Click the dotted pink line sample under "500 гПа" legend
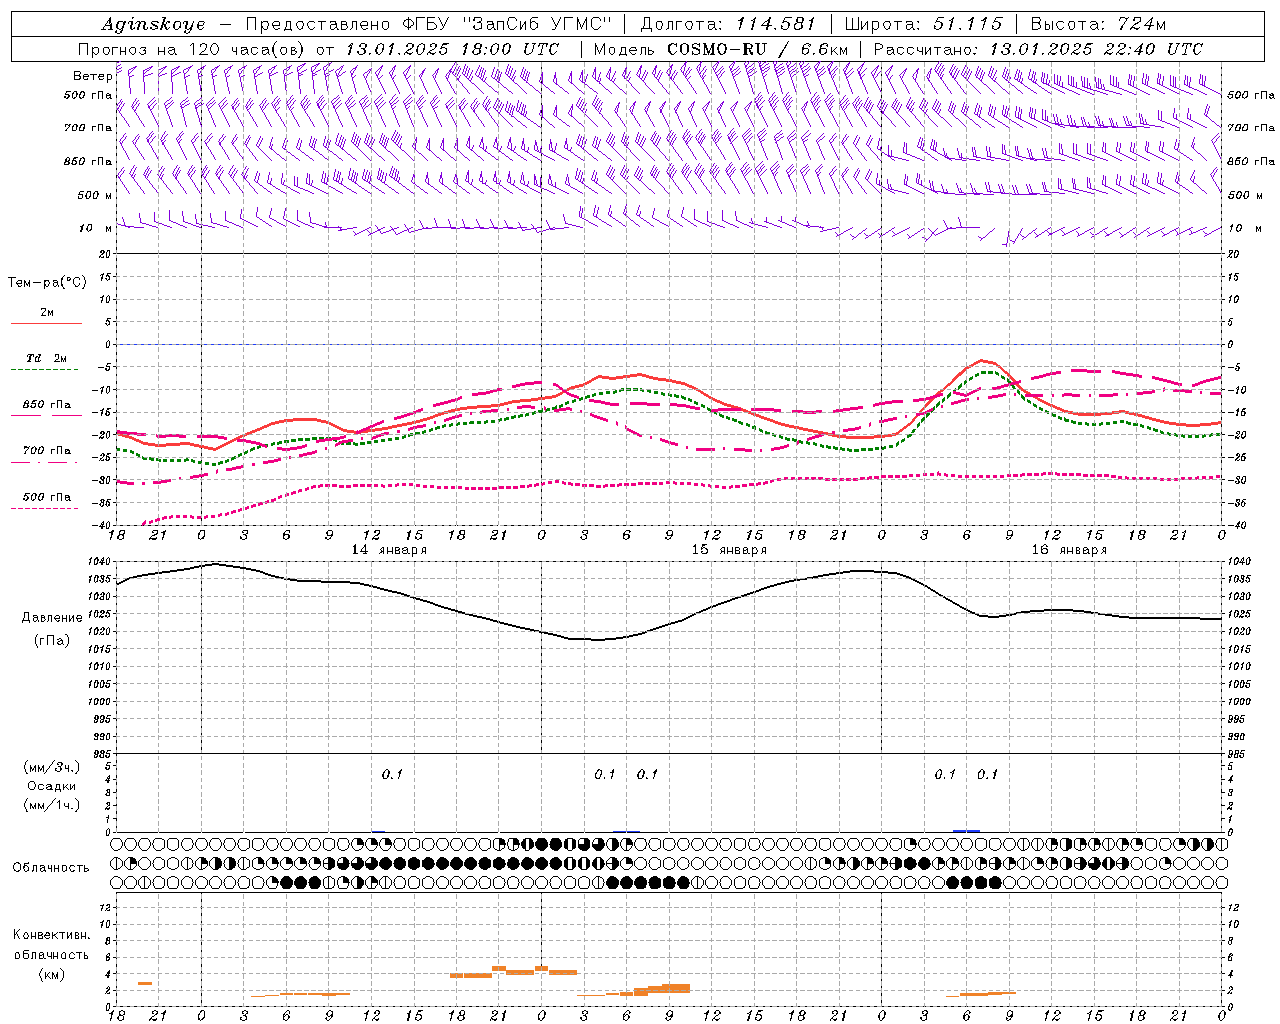 (x=45, y=508)
